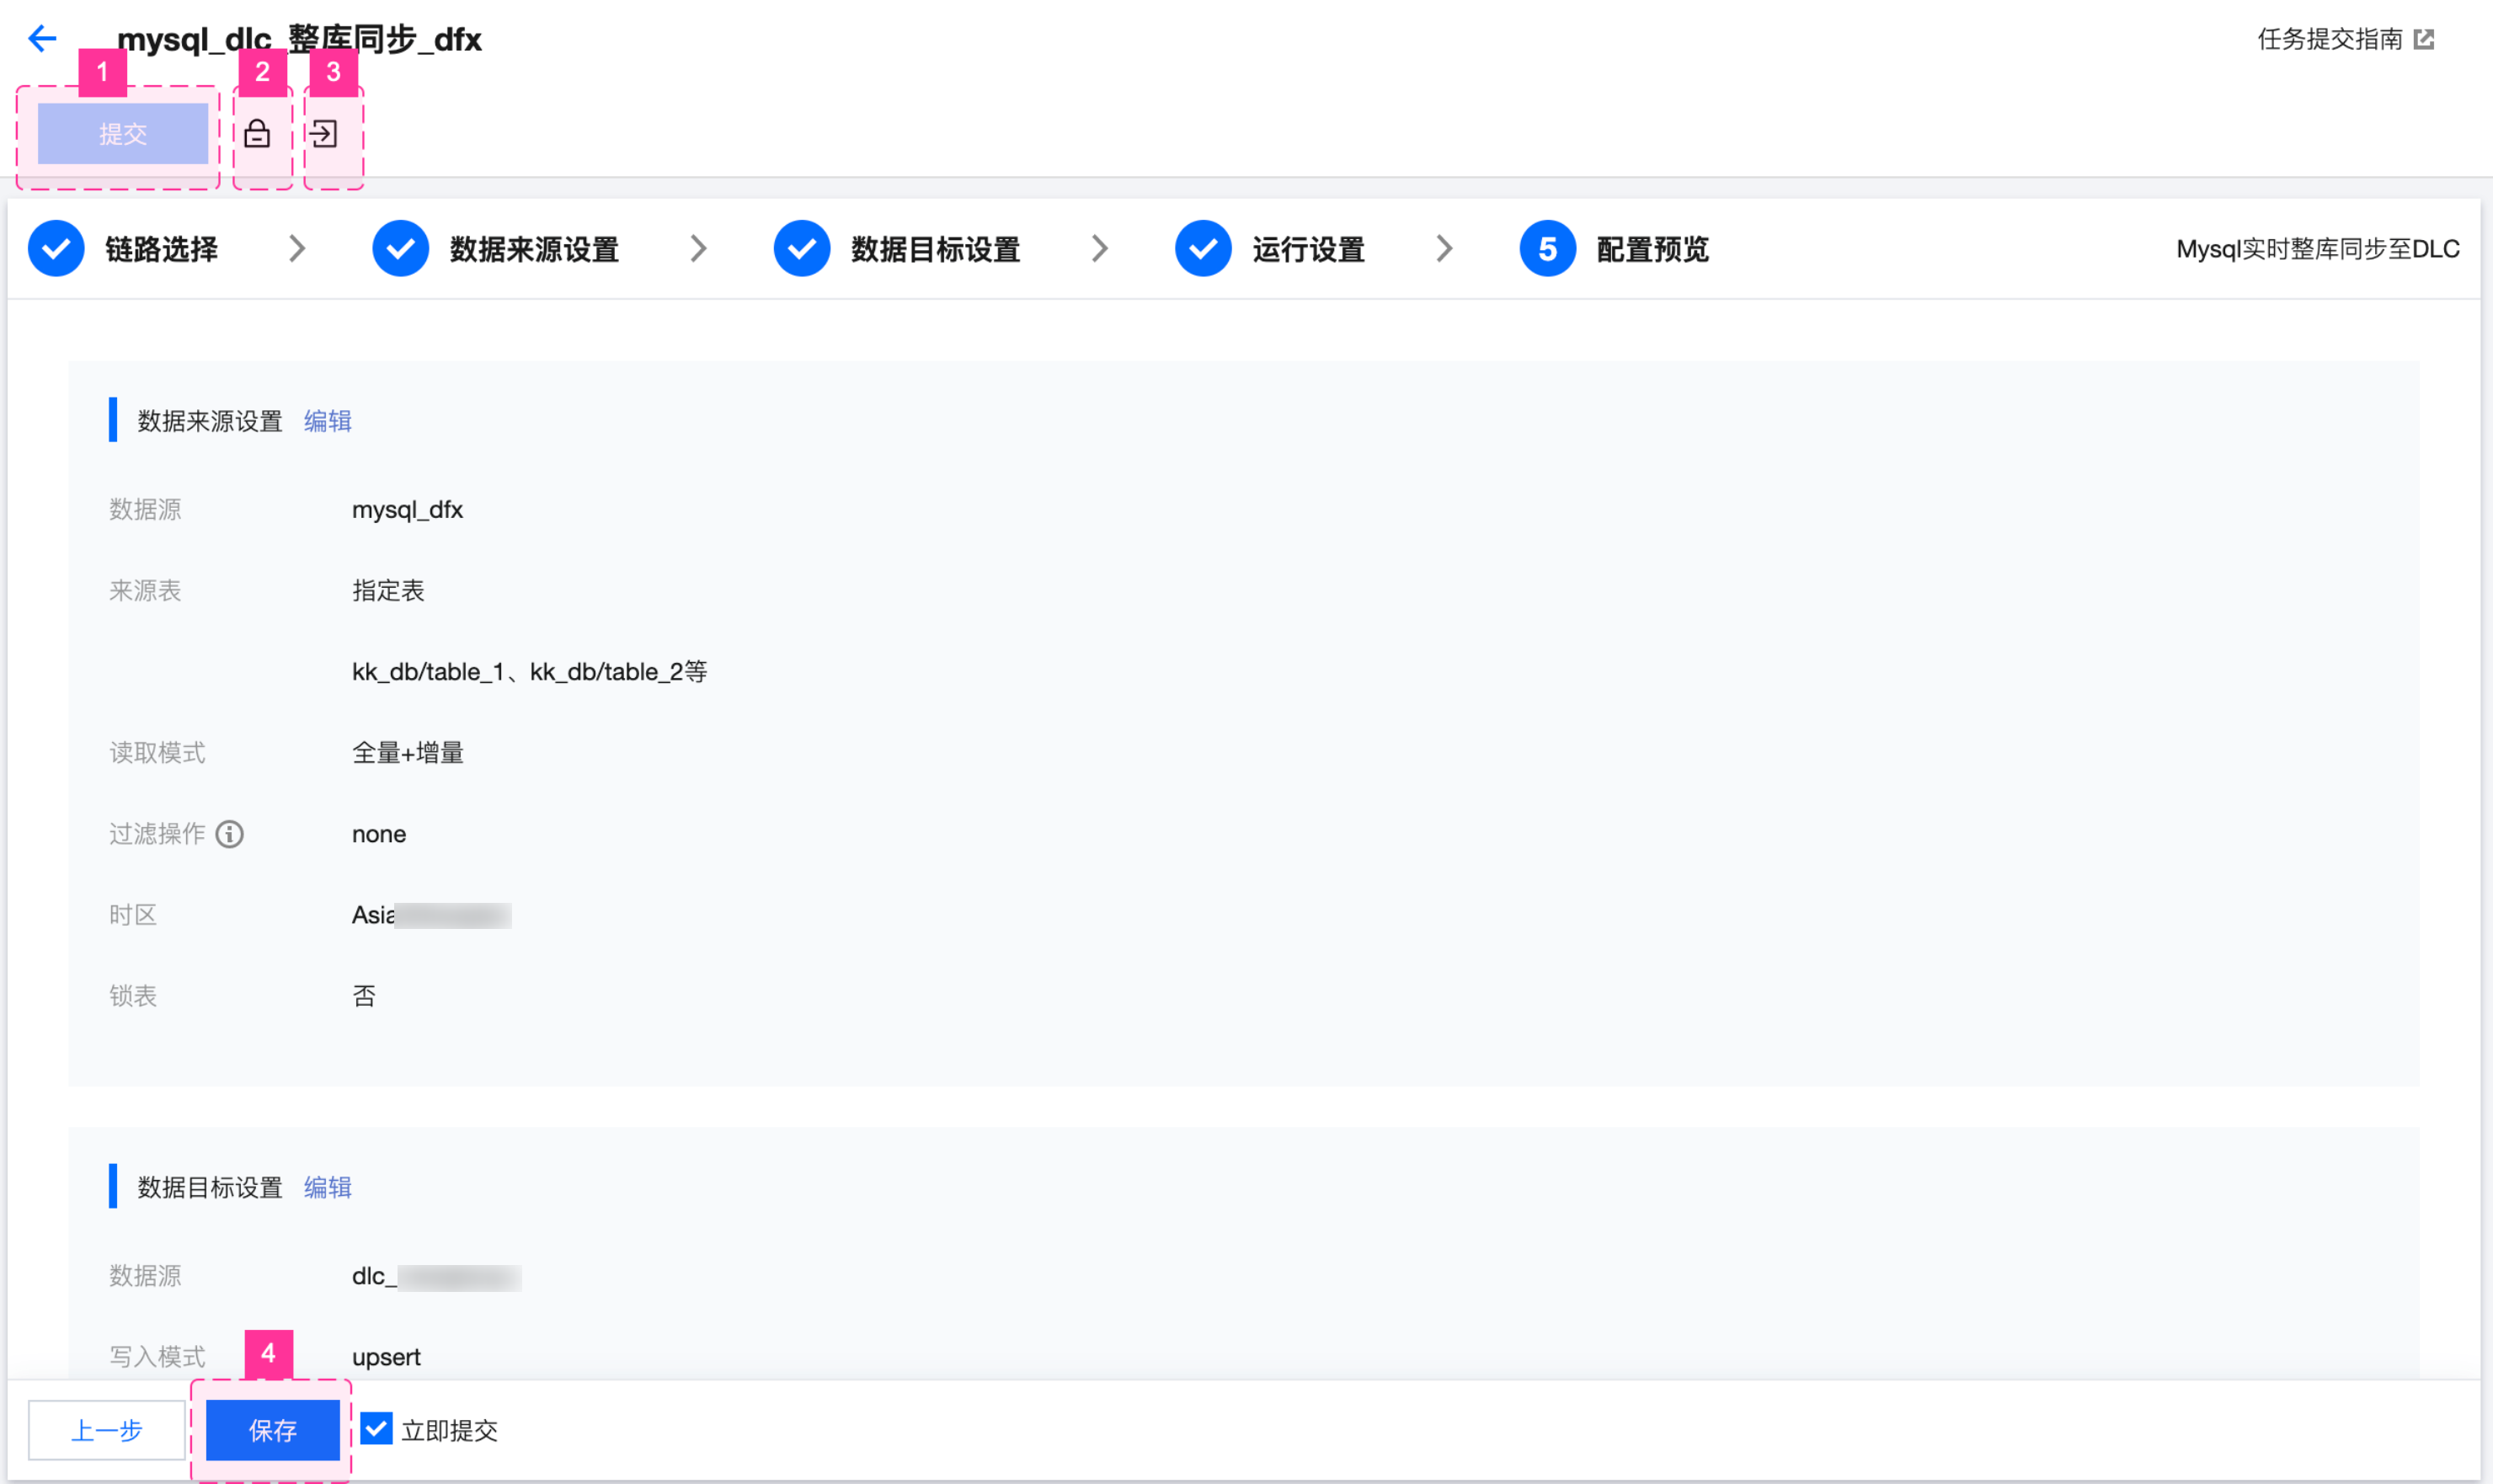
Task: Click 编辑 link beside 数据目标设置 section
Action: point(327,1187)
